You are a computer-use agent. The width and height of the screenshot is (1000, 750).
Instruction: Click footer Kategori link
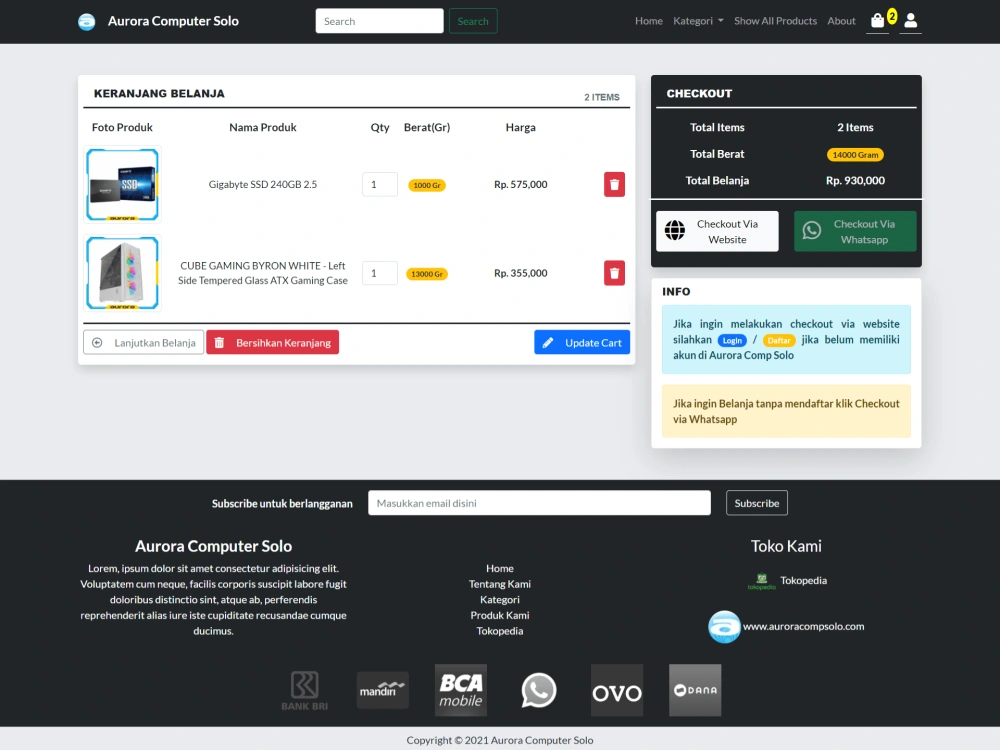point(499,599)
